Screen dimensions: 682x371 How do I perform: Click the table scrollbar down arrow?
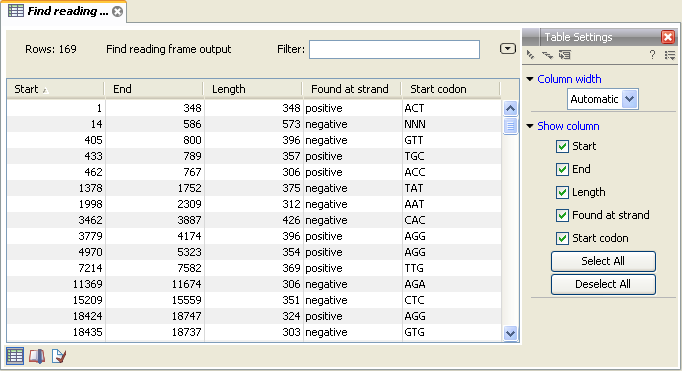510,334
